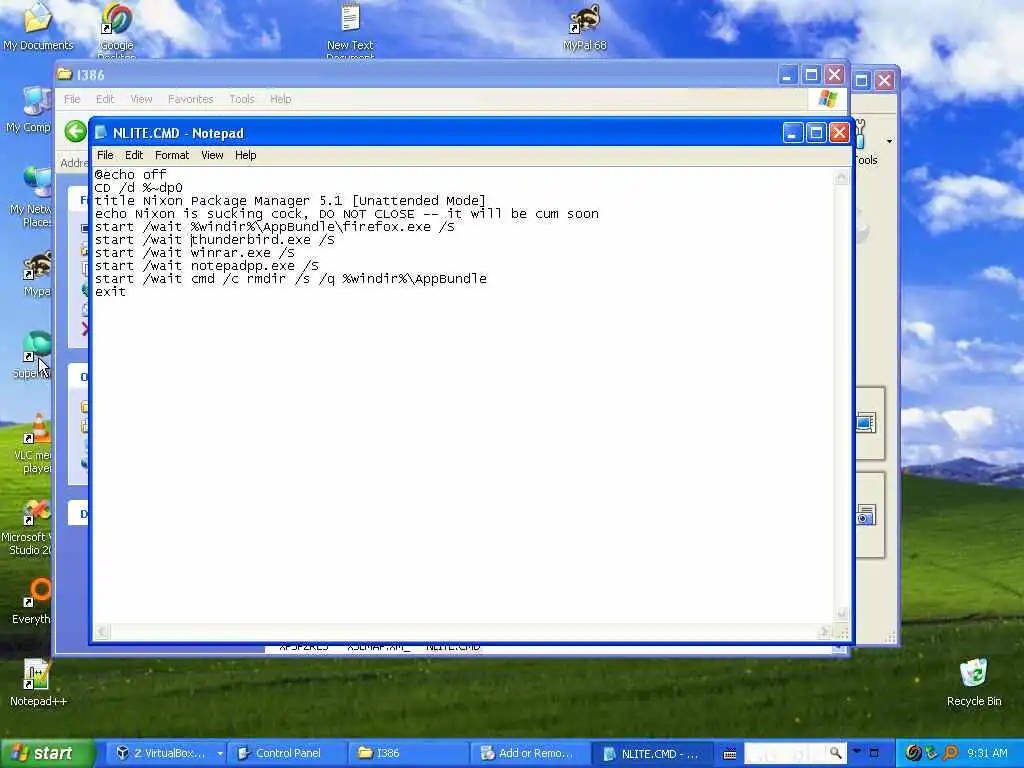Image resolution: width=1024 pixels, height=768 pixels.
Task: Click the magnifier search button on taskbar
Action: pyautogui.click(x=835, y=753)
